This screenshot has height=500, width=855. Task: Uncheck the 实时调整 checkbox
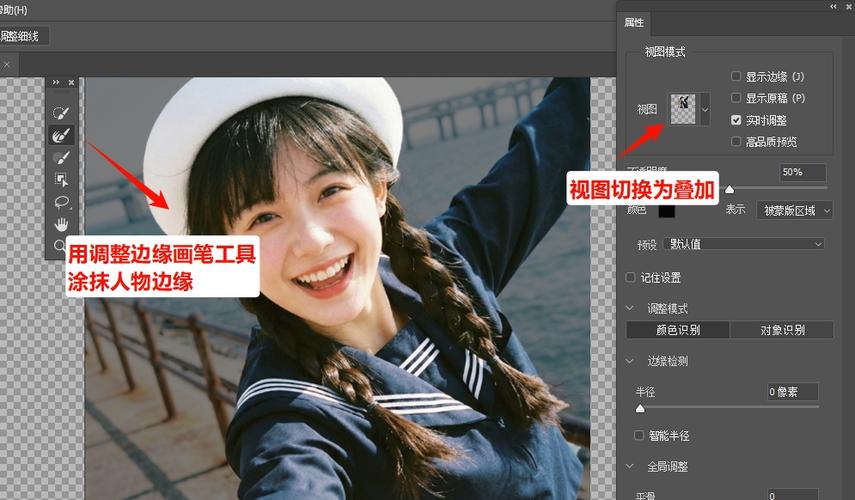pyautogui.click(x=736, y=120)
